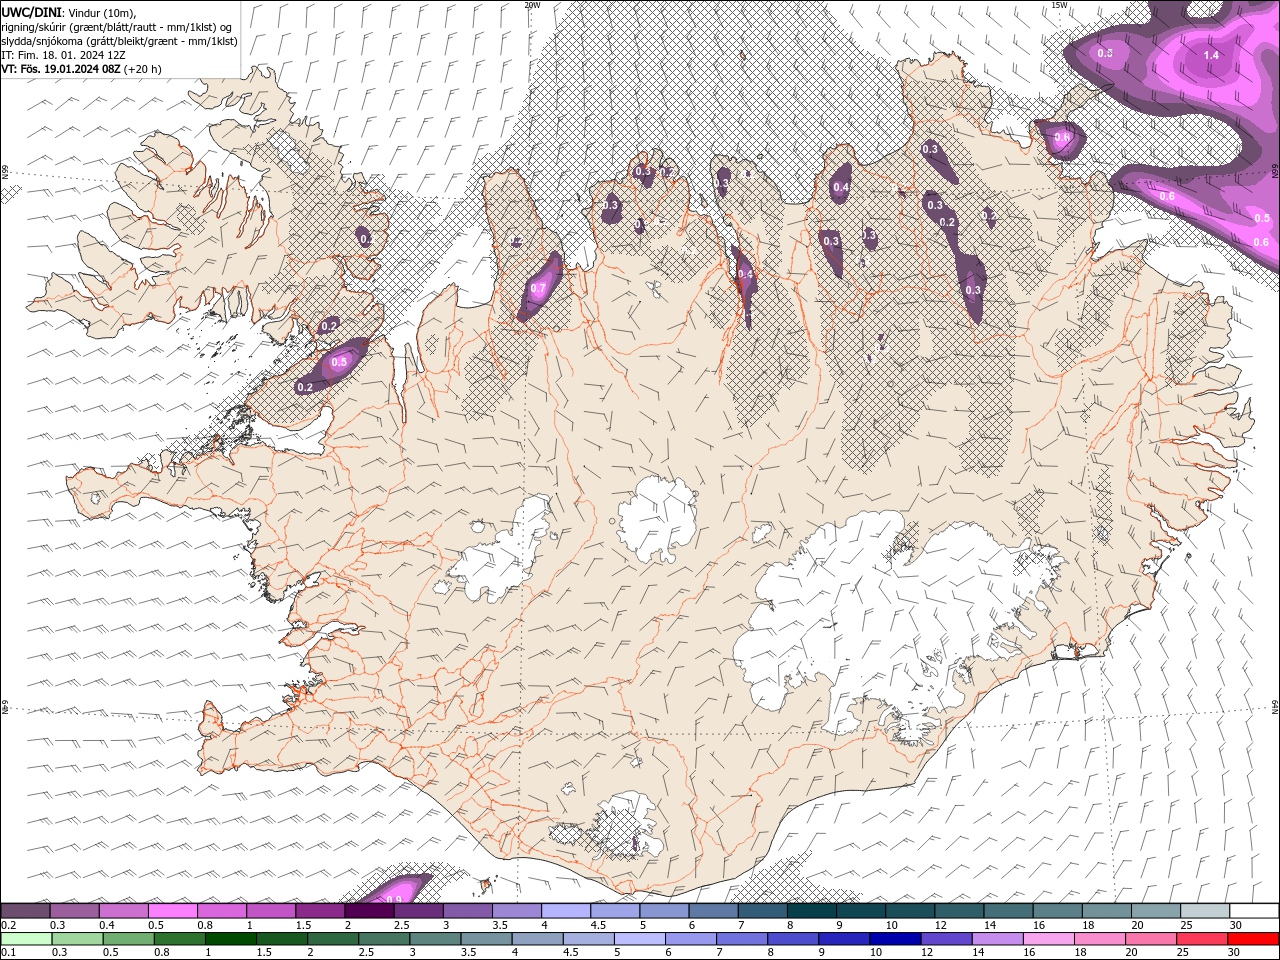Click the 0.7 snowfall value on map
This screenshot has height=960, width=1280.
tap(538, 289)
